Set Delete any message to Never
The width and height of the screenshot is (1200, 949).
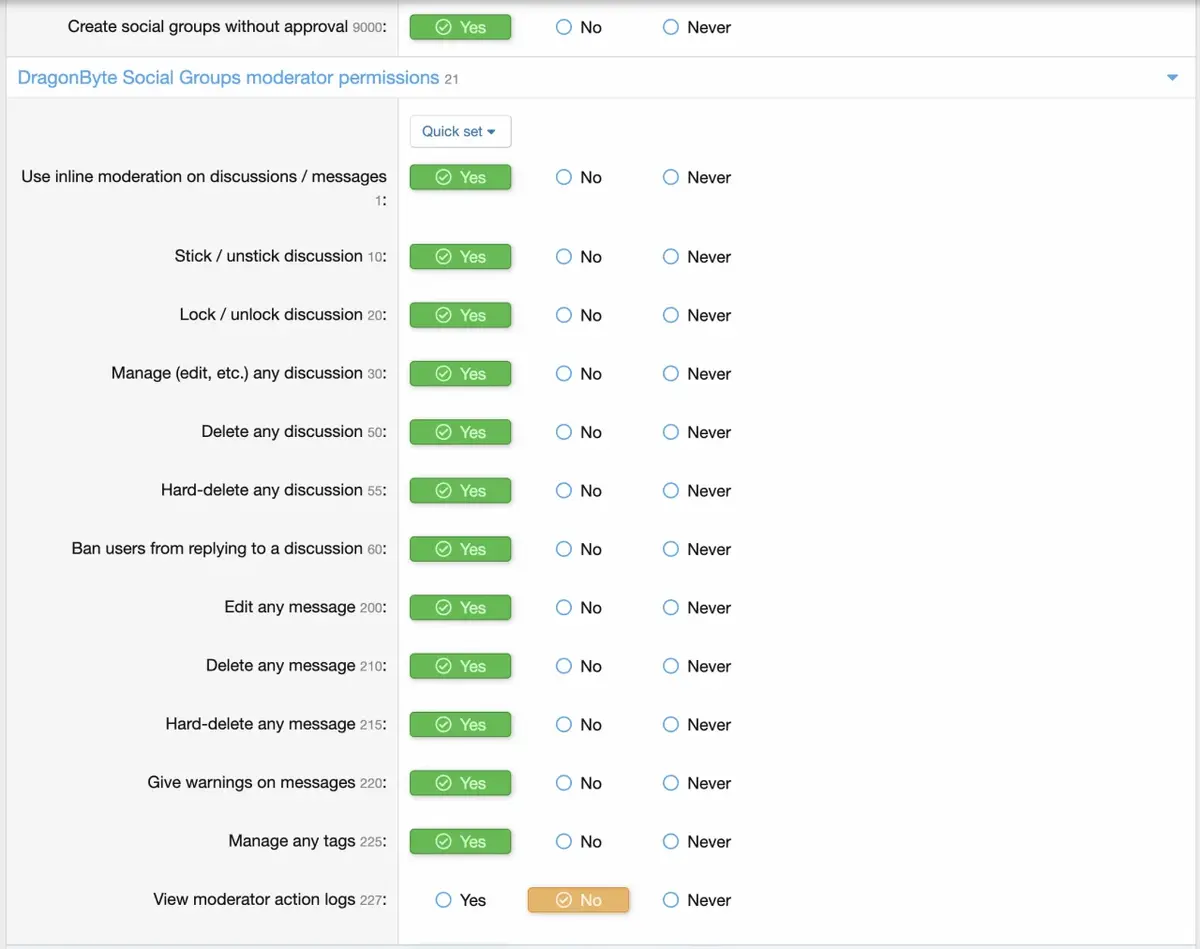pos(671,666)
